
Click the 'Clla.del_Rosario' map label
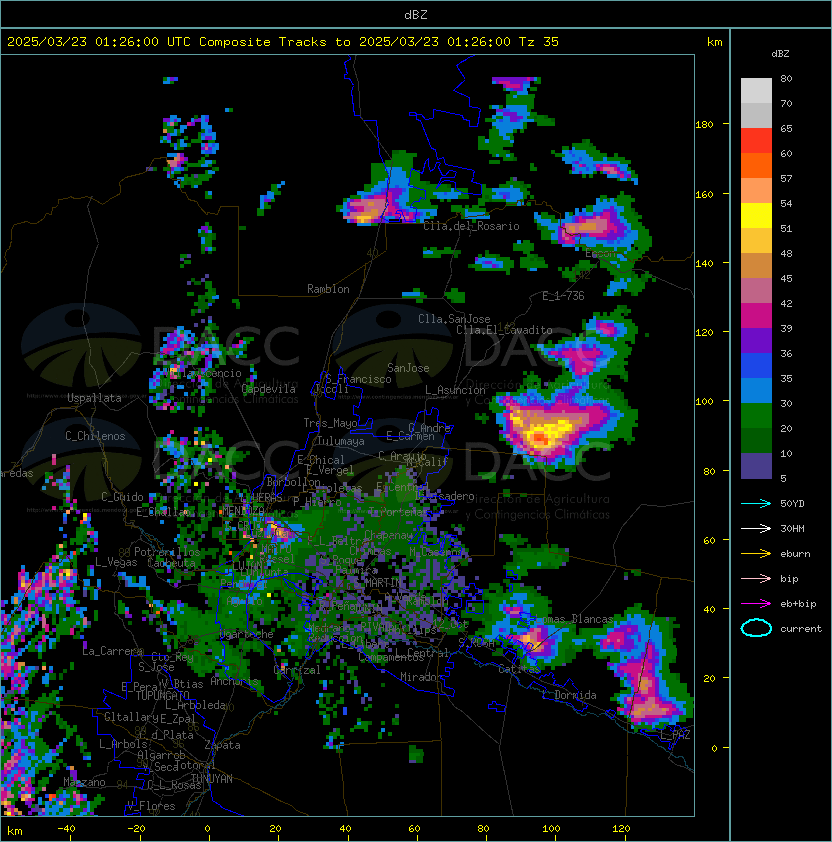tap(471, 226)
